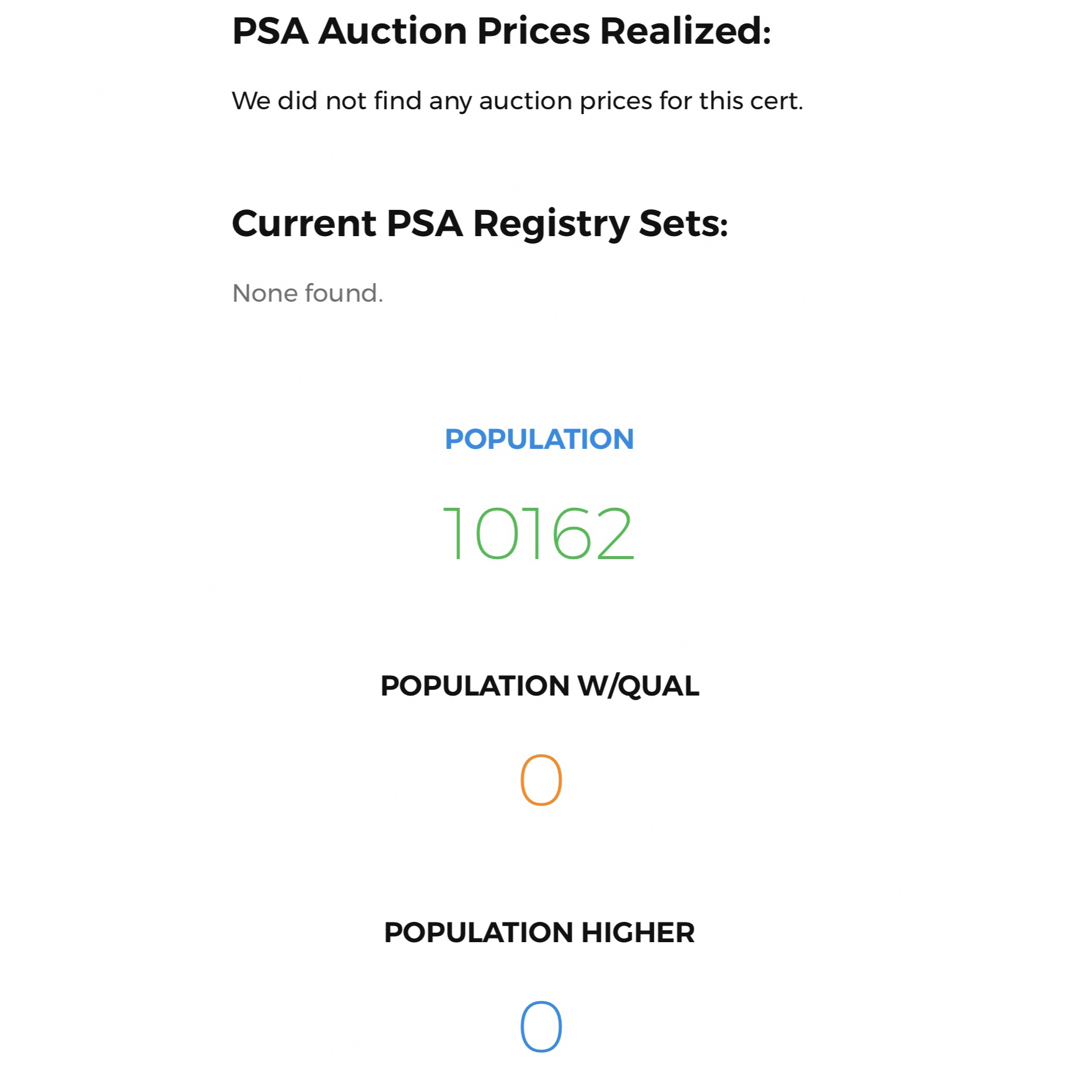The image size is (1080, 1080).
Task: Click the W/QUAL text in the label
Action: 638,686
